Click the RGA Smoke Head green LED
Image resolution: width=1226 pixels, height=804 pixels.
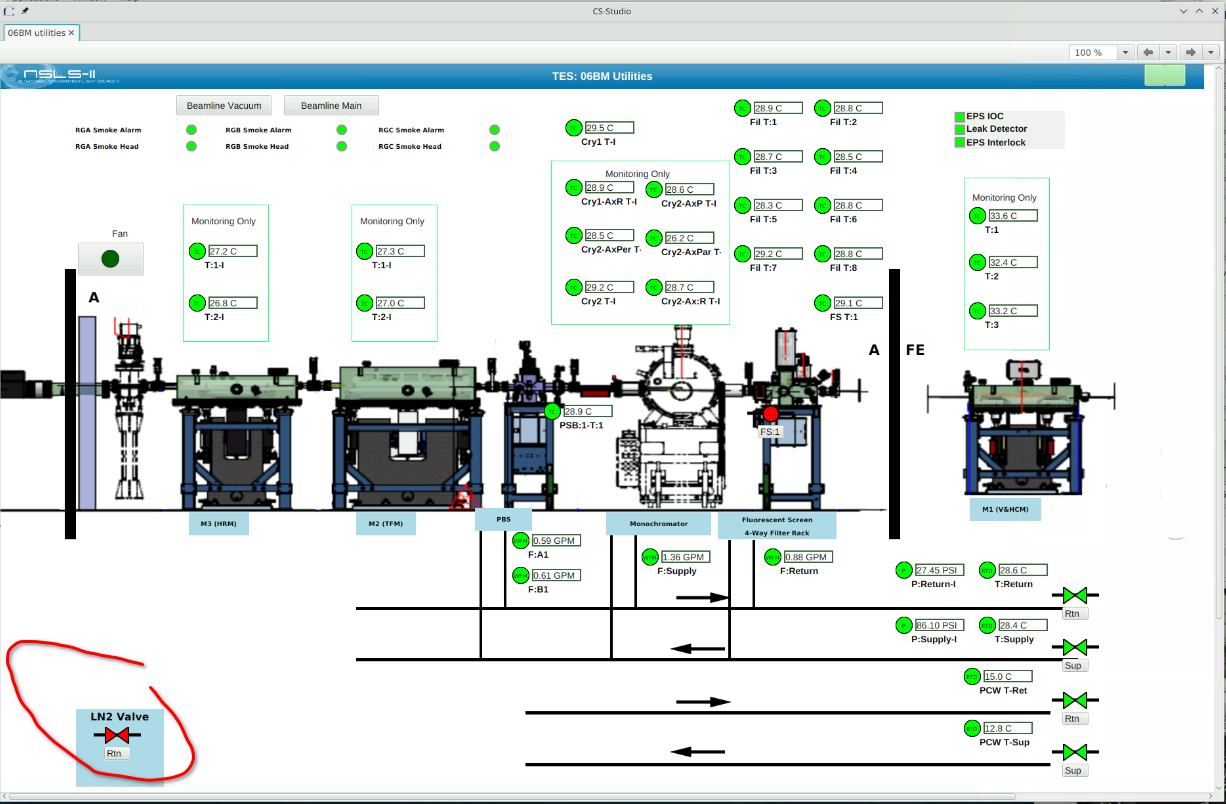191,146
